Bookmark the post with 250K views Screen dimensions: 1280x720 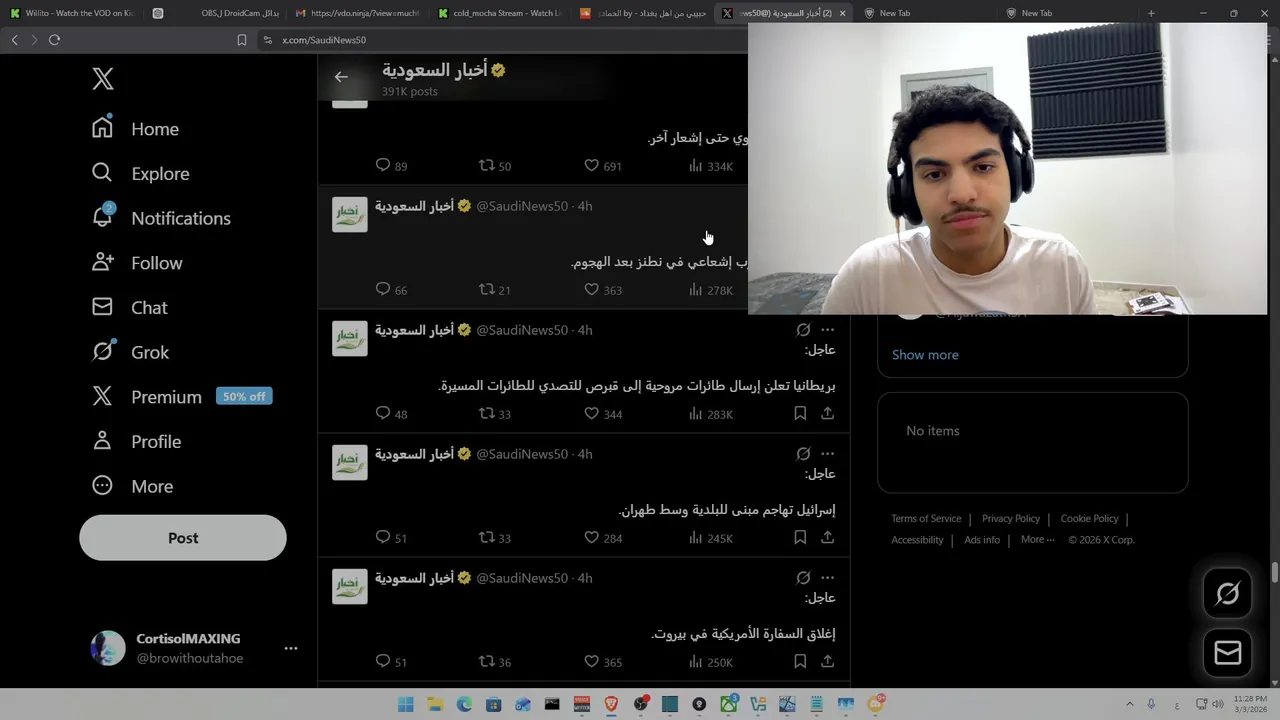point(800,661)
